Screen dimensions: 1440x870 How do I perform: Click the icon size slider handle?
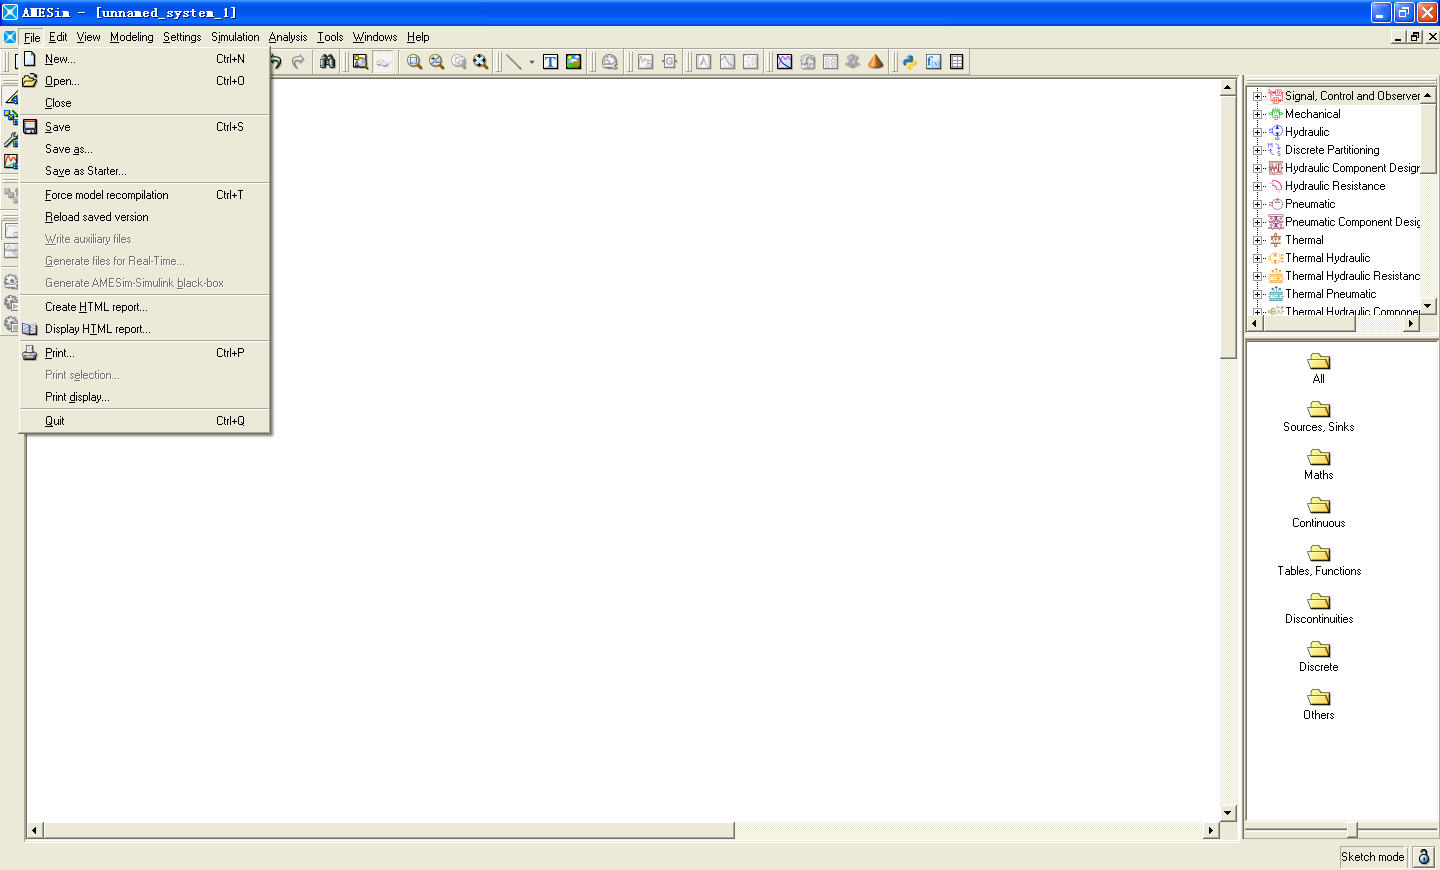click(1352, 830)
